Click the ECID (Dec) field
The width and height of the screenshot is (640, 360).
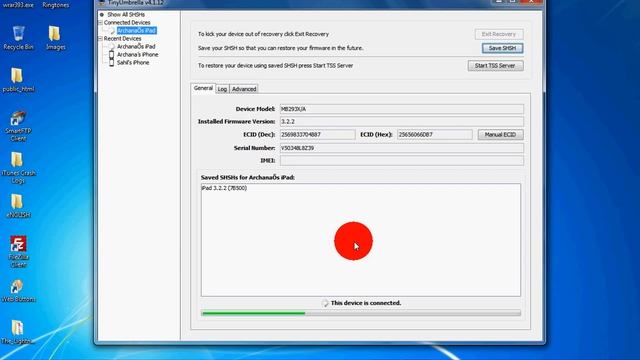[318, 135]
